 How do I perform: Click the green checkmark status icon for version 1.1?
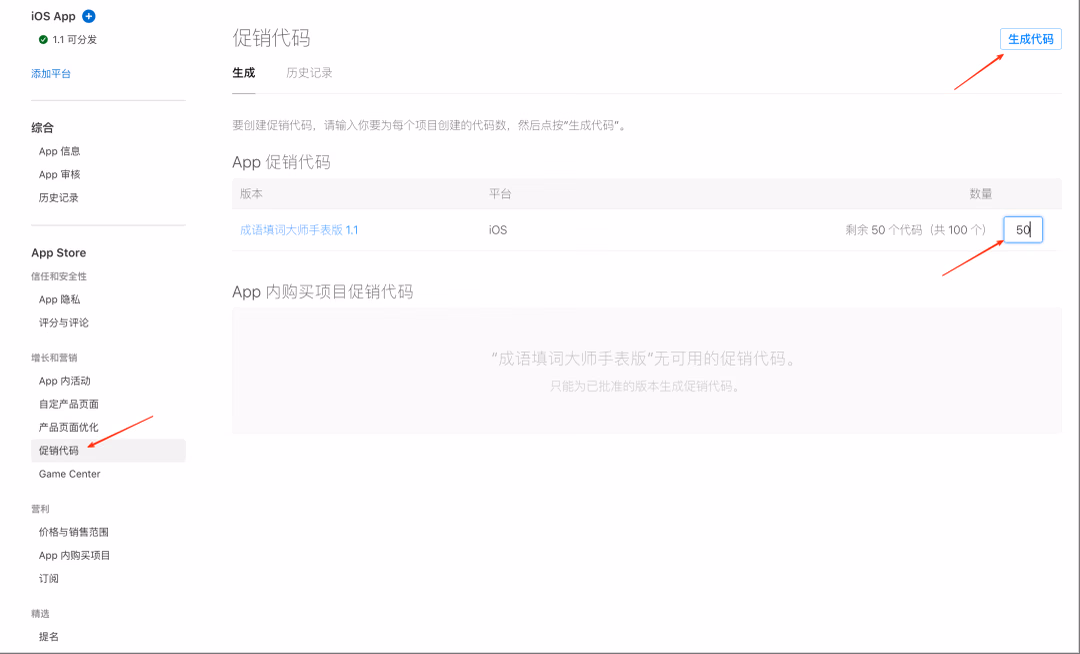(43, 40)
